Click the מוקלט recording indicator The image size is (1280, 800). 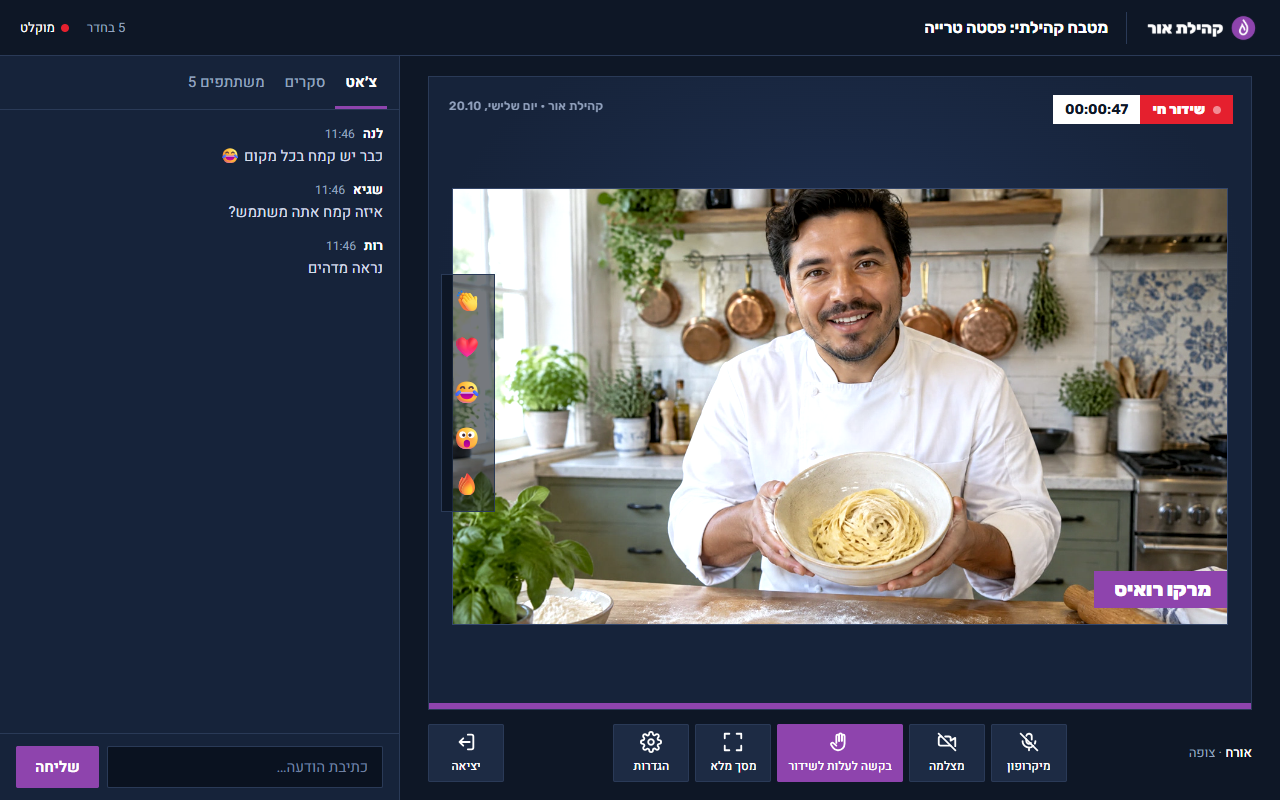(44, 28)
